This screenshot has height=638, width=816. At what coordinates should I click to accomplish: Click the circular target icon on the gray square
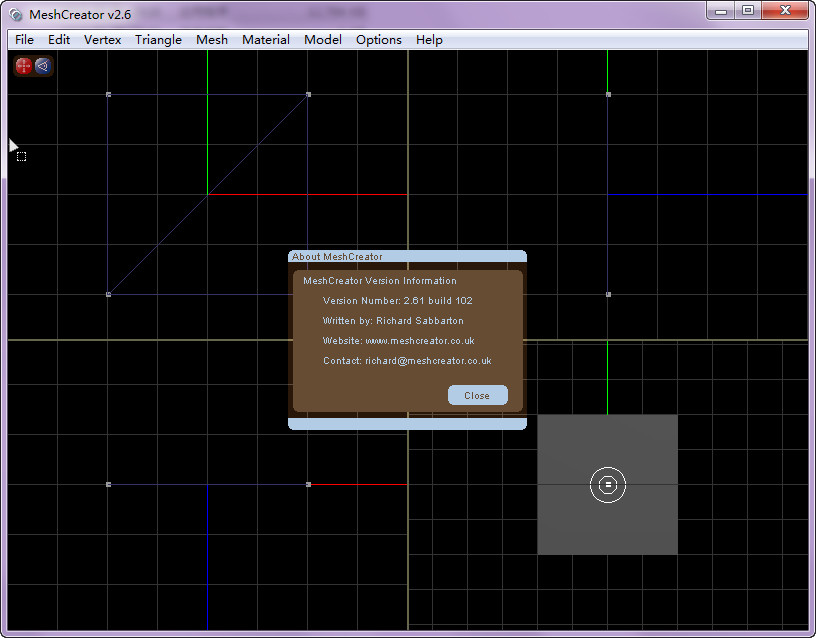tap(607, 485)
